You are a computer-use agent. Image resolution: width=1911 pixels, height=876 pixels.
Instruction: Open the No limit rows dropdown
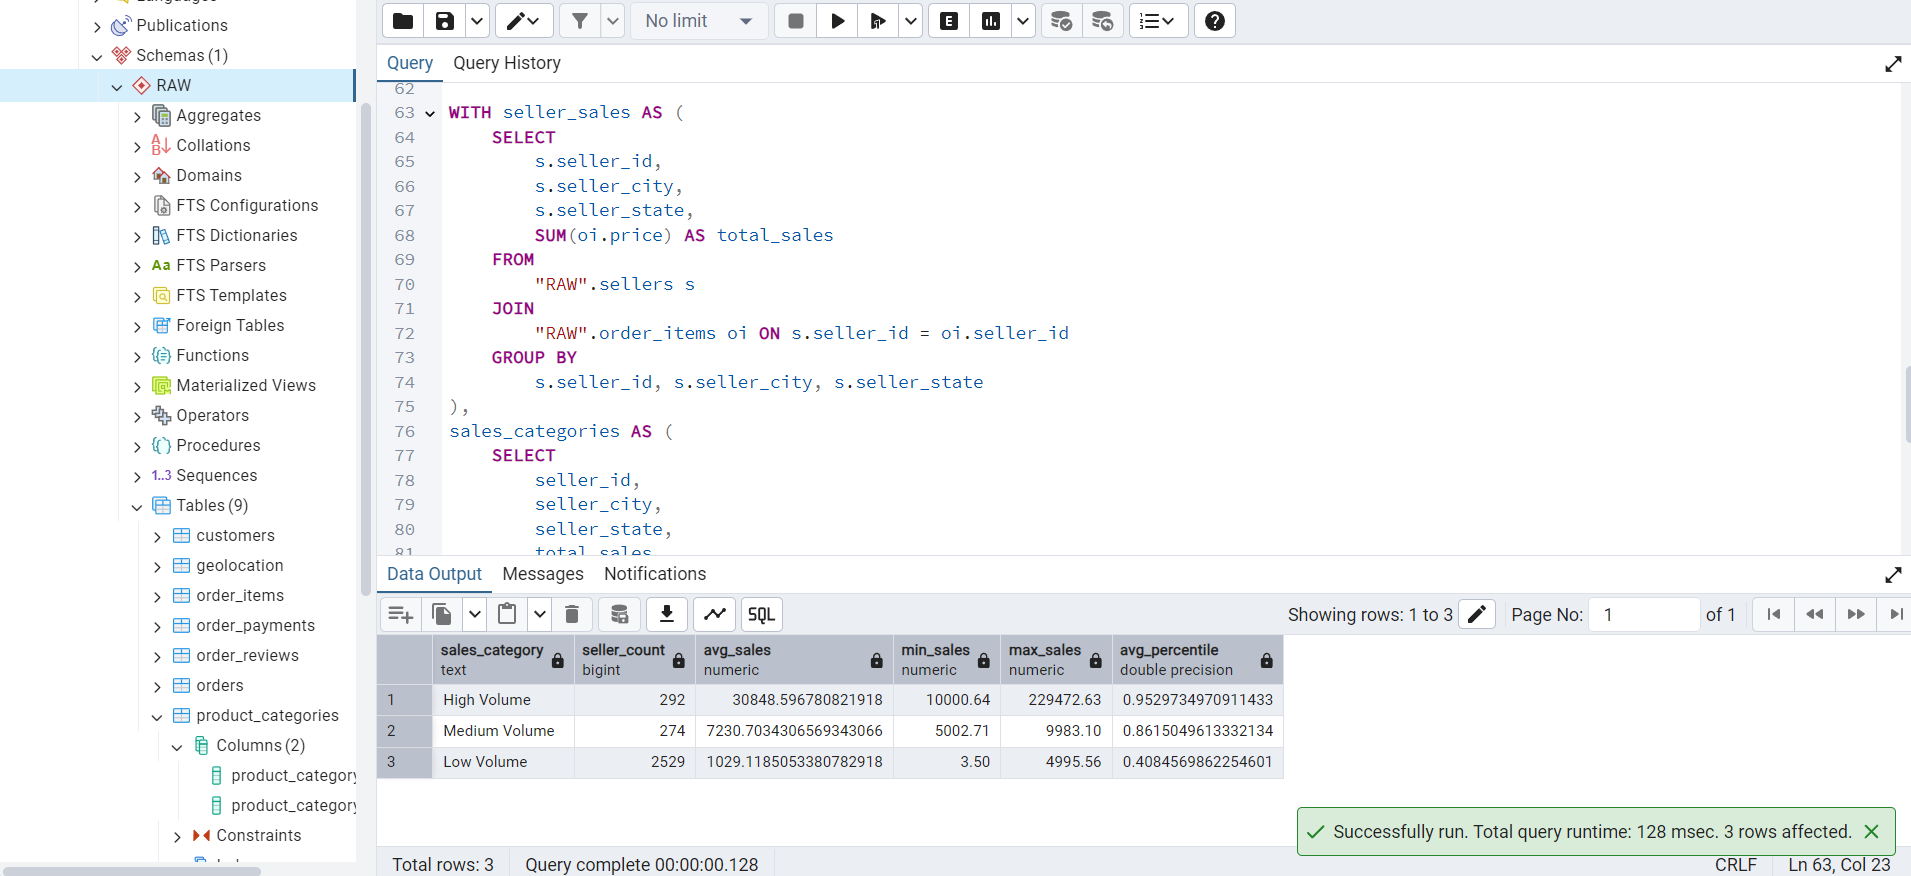click(x=698, y=21)
